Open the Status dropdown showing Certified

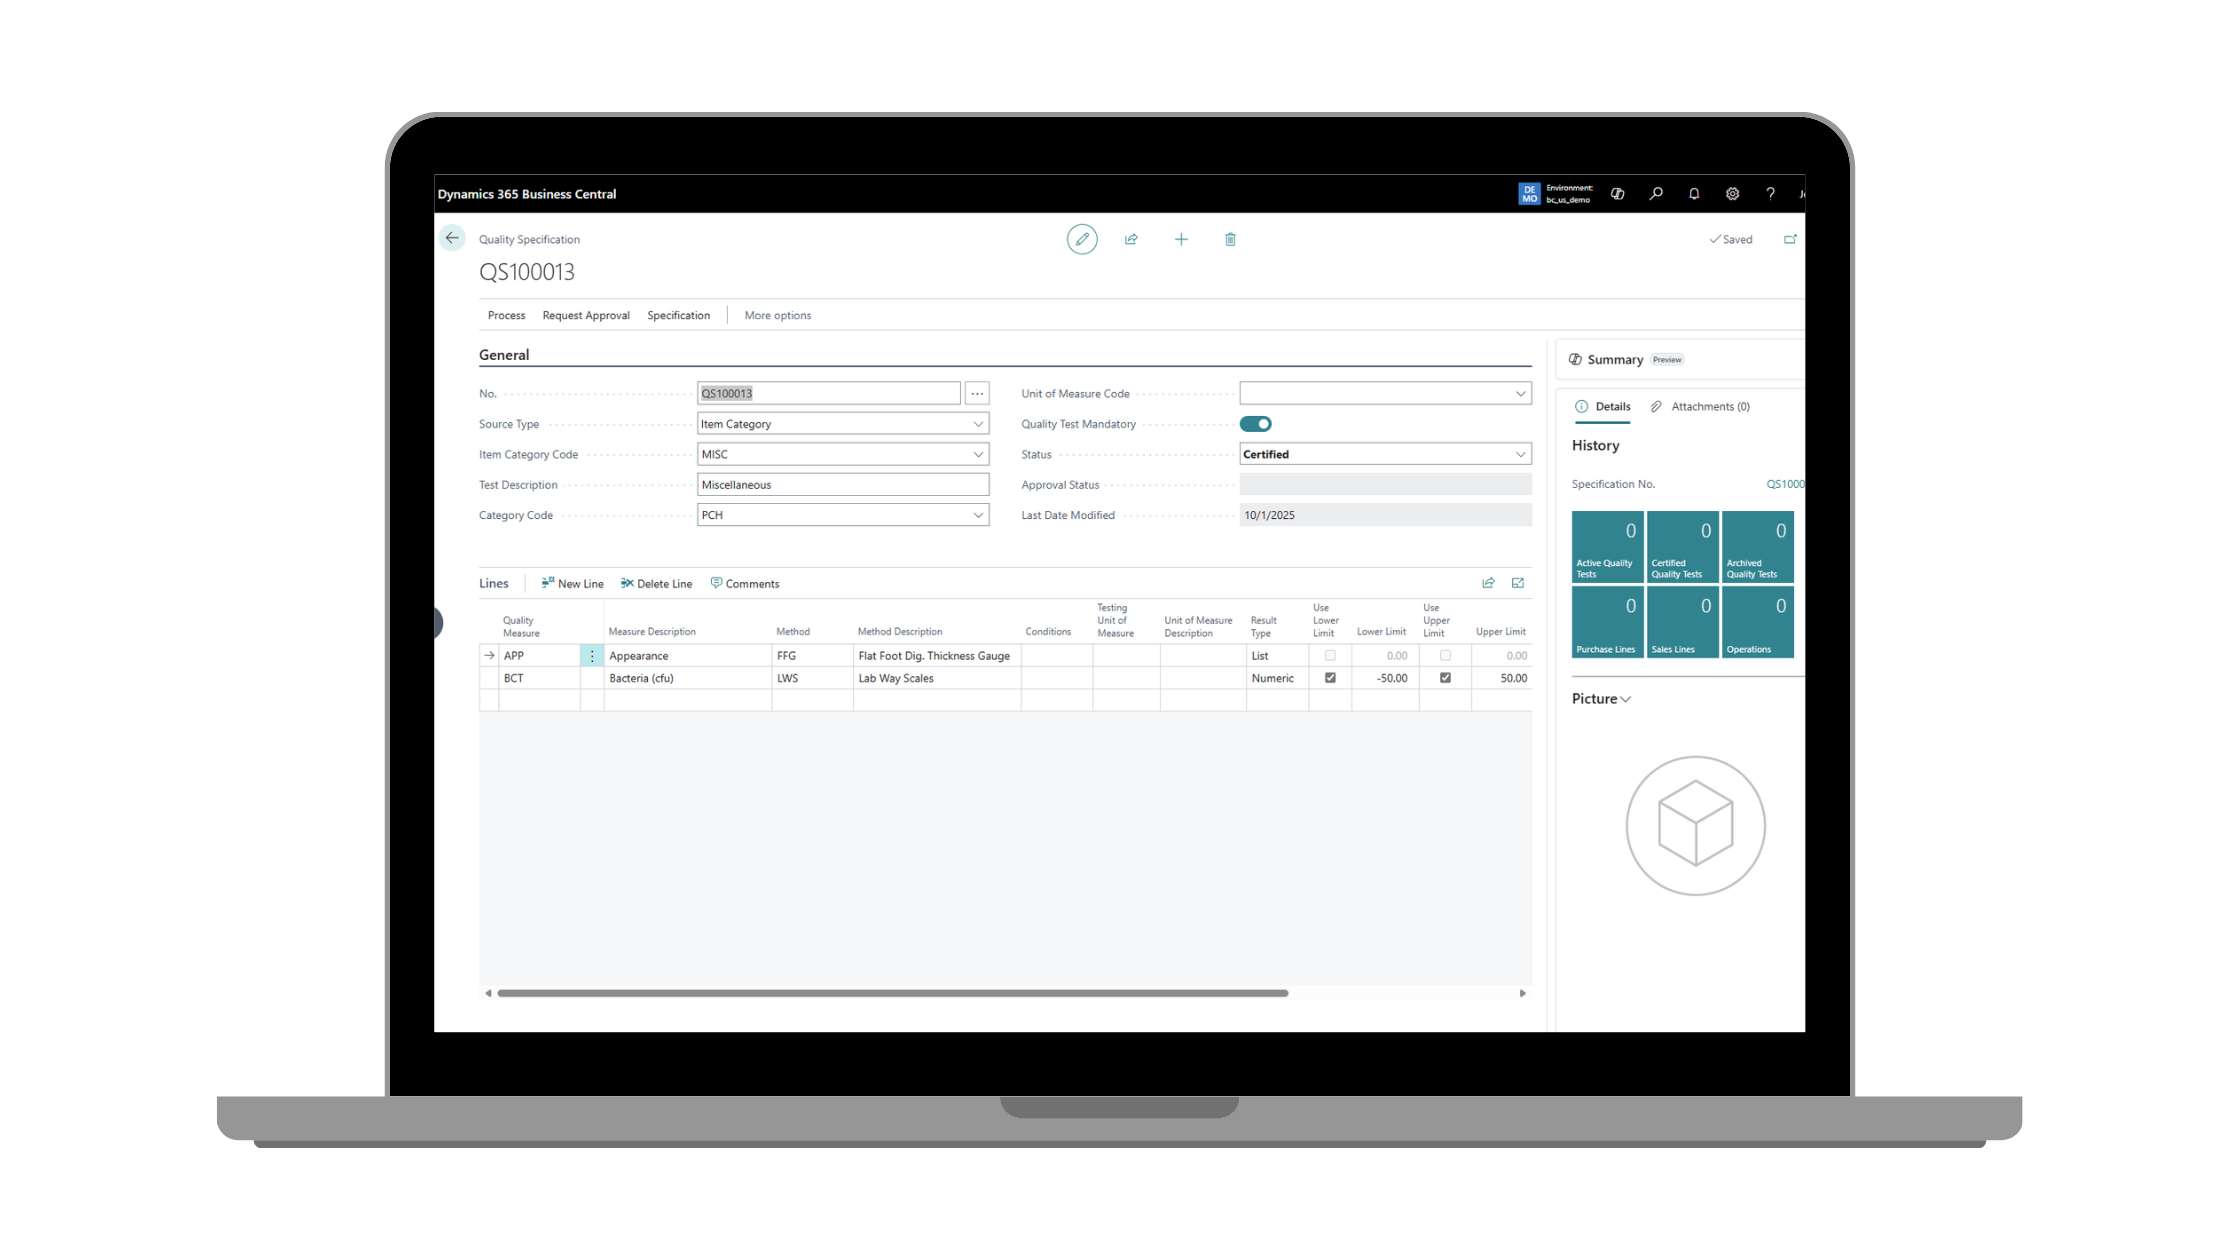pyautogui.click(x=1520, y=454)
